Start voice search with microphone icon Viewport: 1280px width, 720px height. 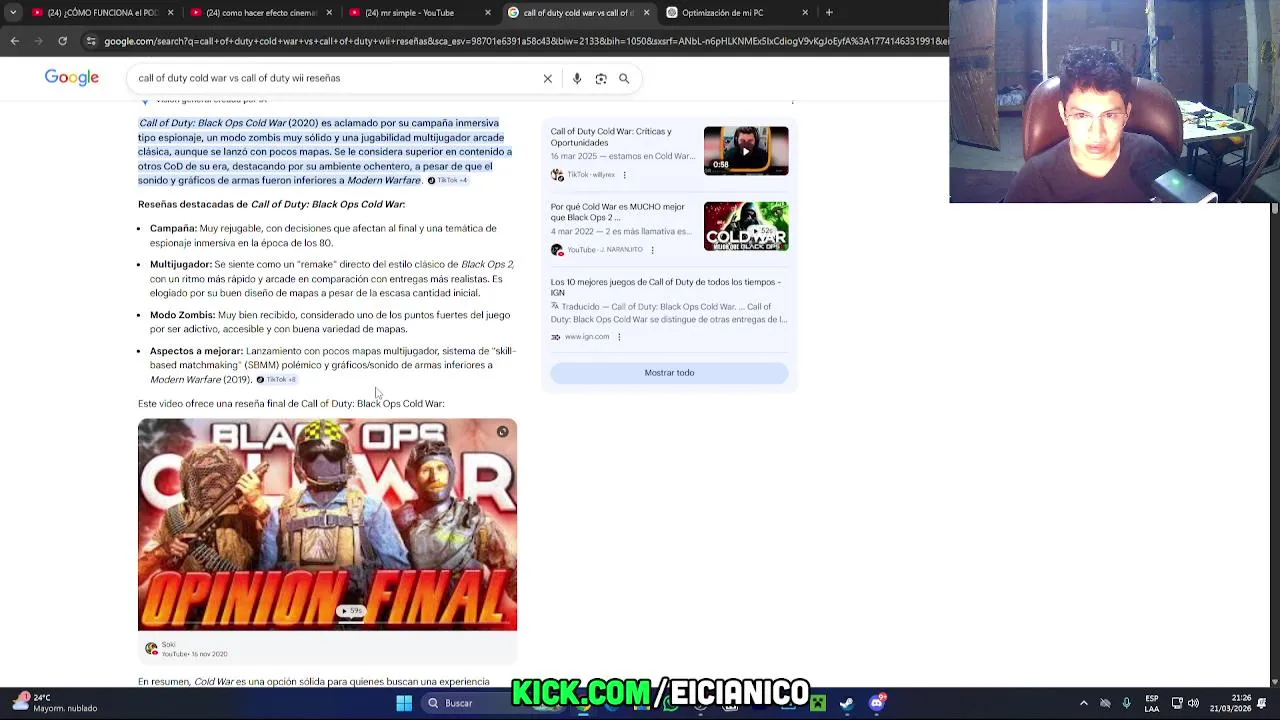[577, 78]
